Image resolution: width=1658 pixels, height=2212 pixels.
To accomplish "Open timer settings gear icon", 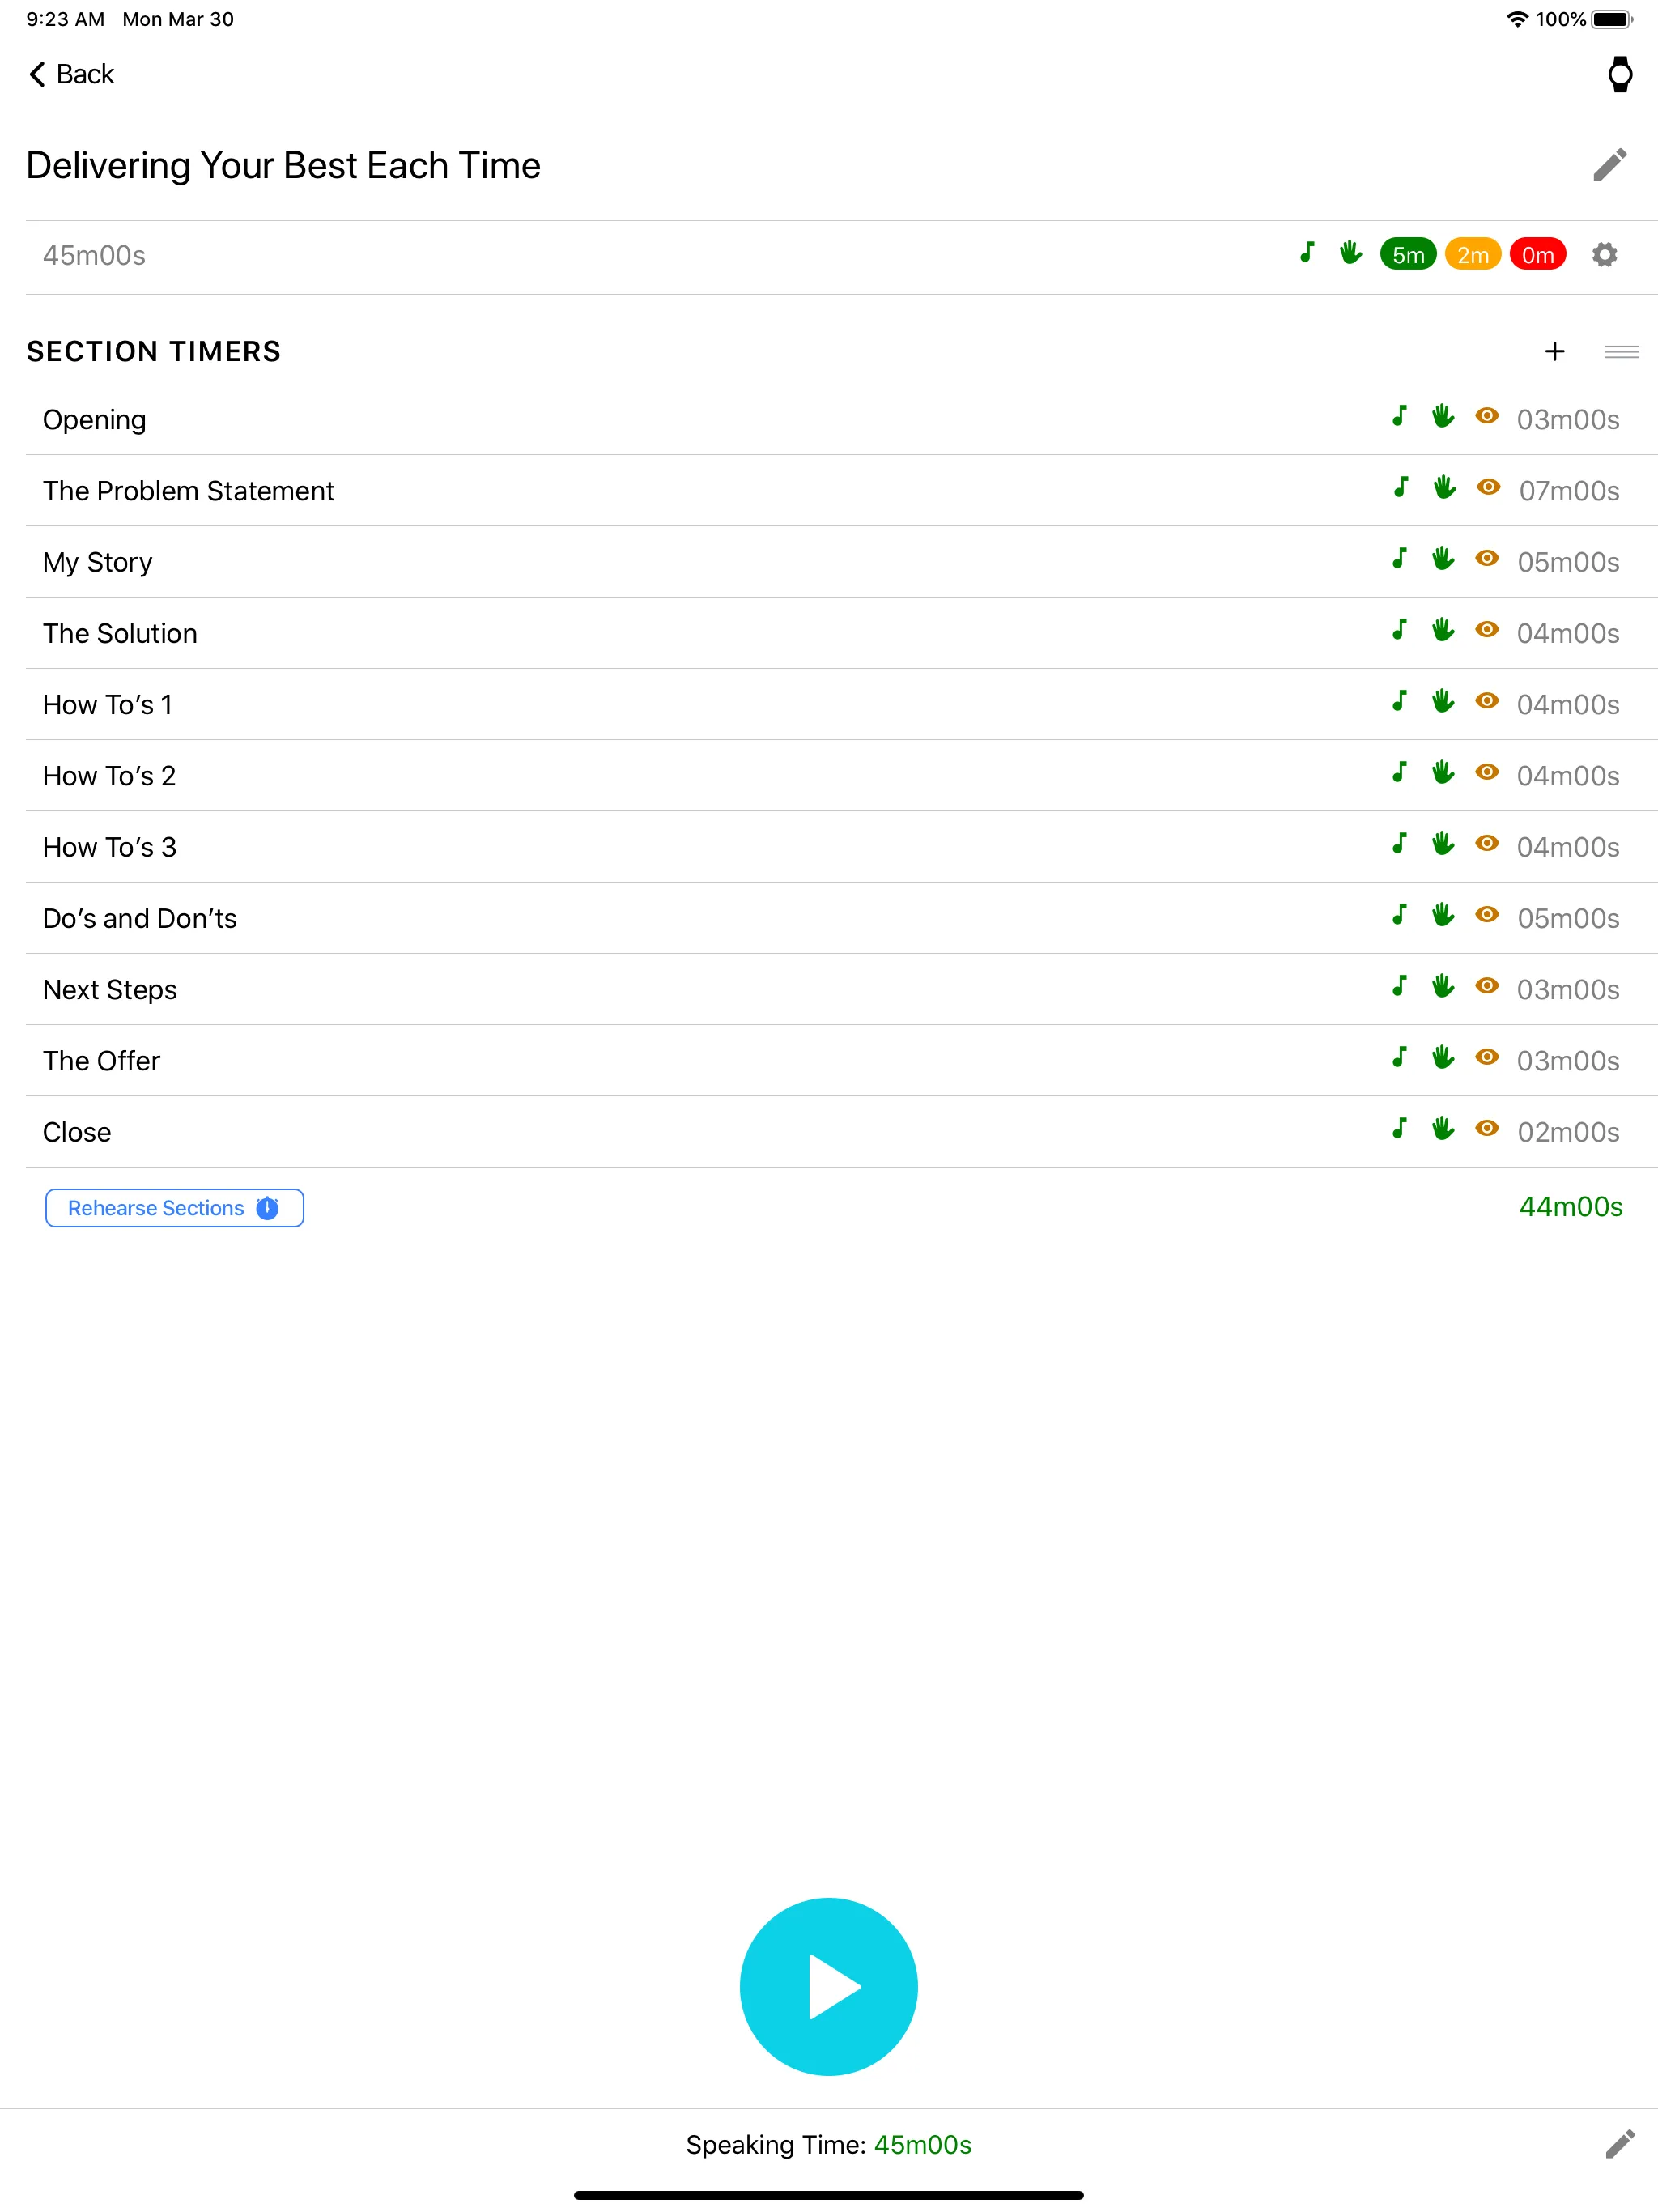I will coord(1604,255).
